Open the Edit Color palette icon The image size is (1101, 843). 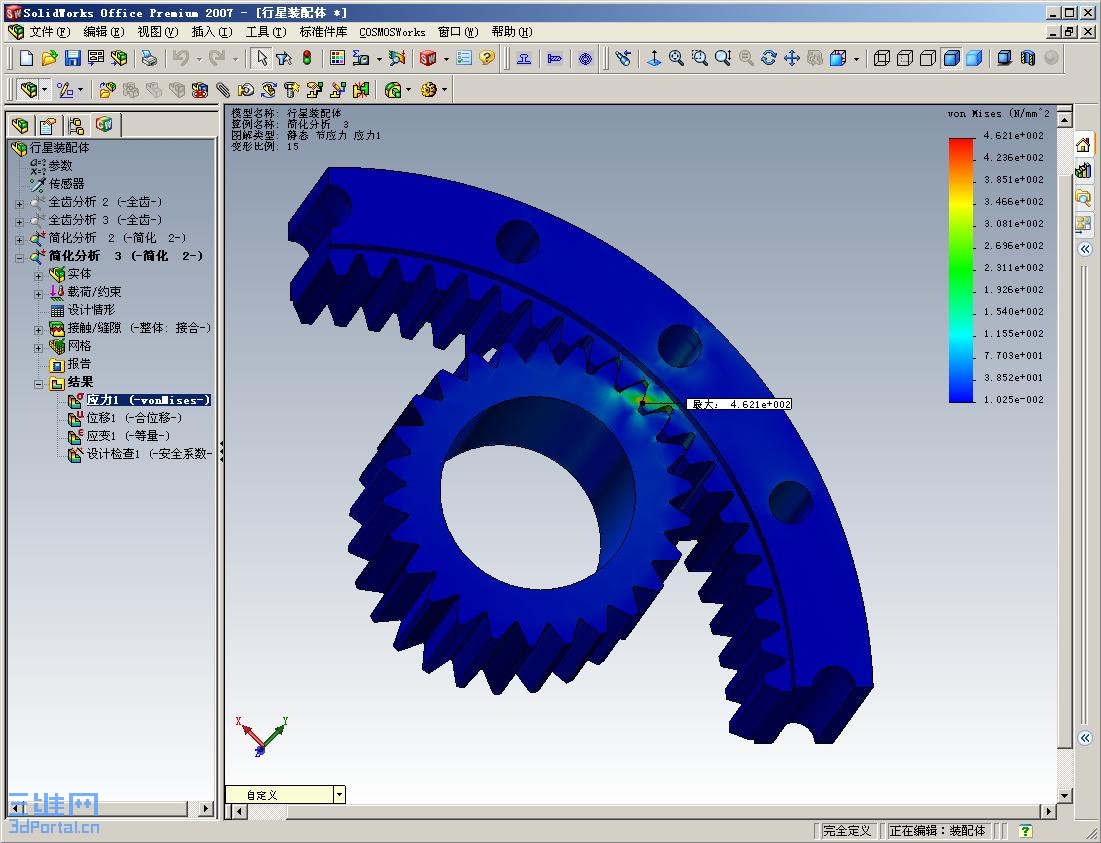(338, 58)
